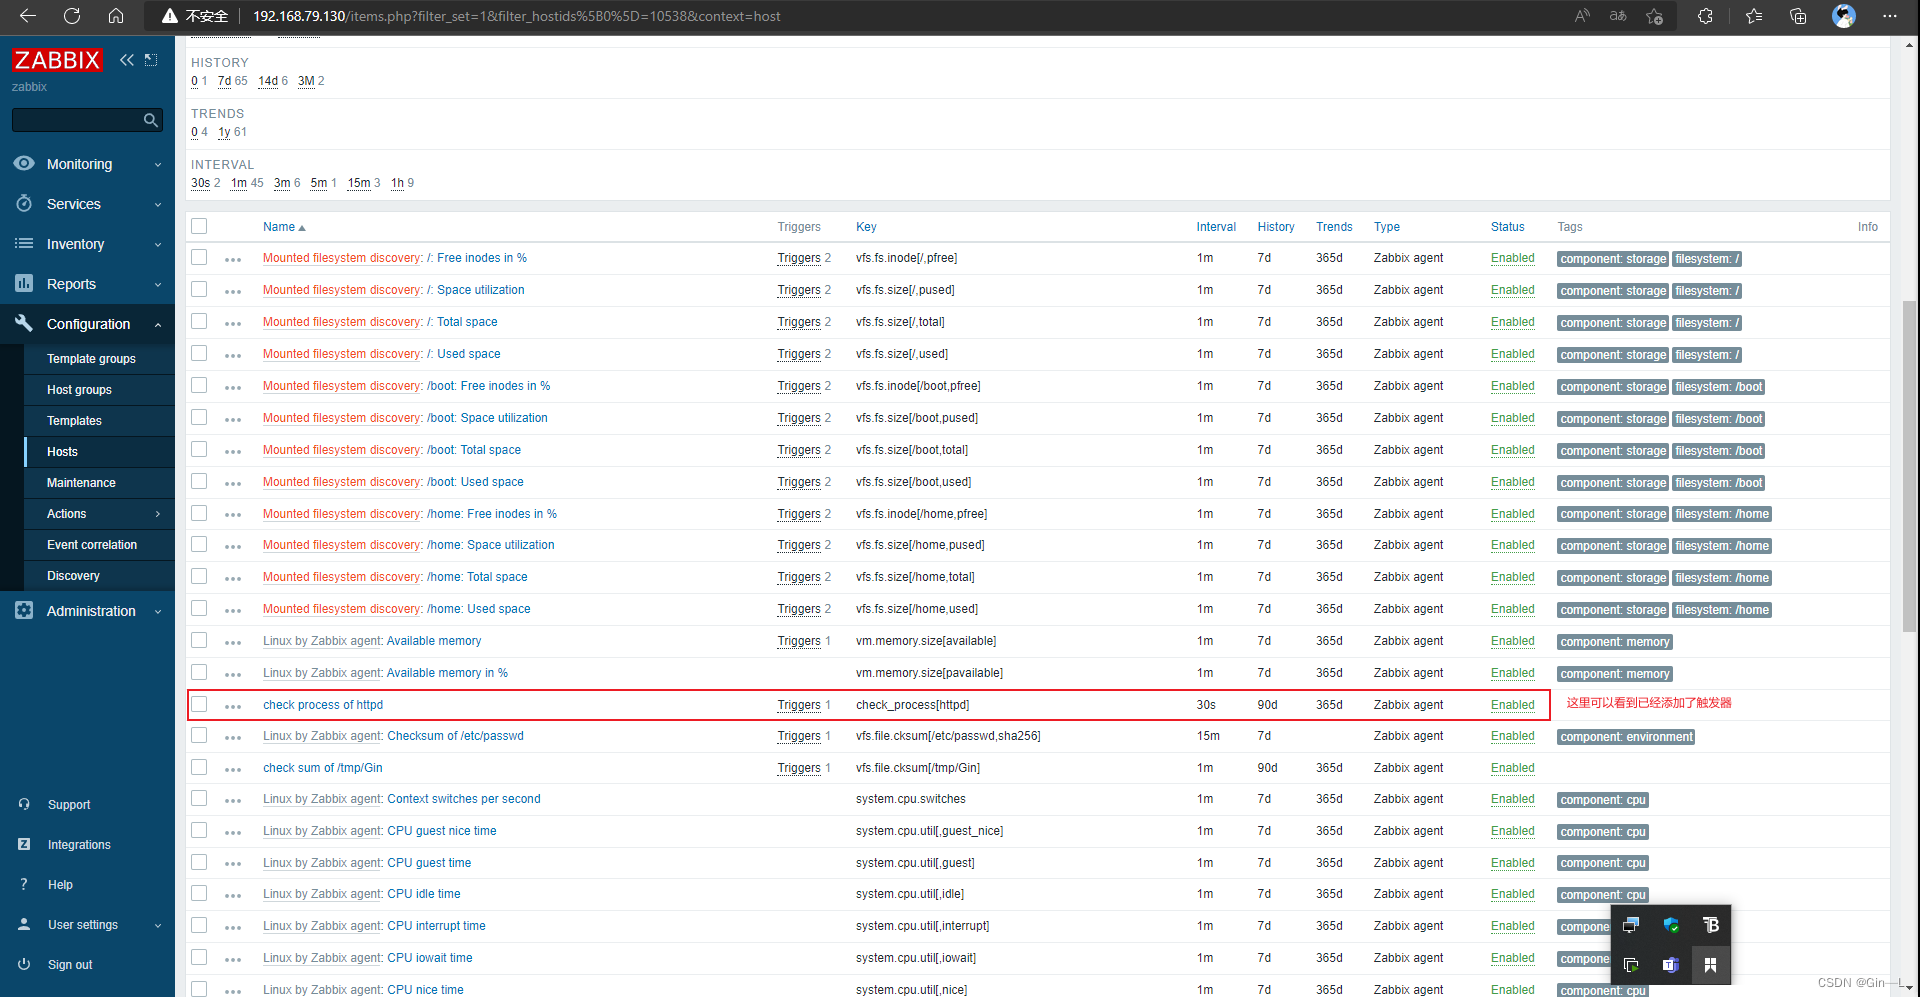Click the sidebar search input field
Screen dimensions: 1920x997
tap(77, 120)
